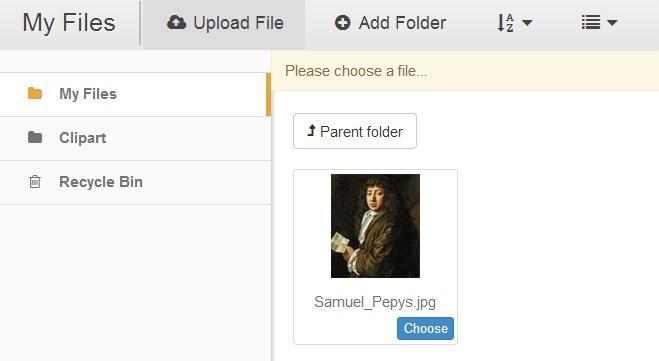Click the cloud upload icon
This screenshot has height=361, width=659.
coord(176,23)
